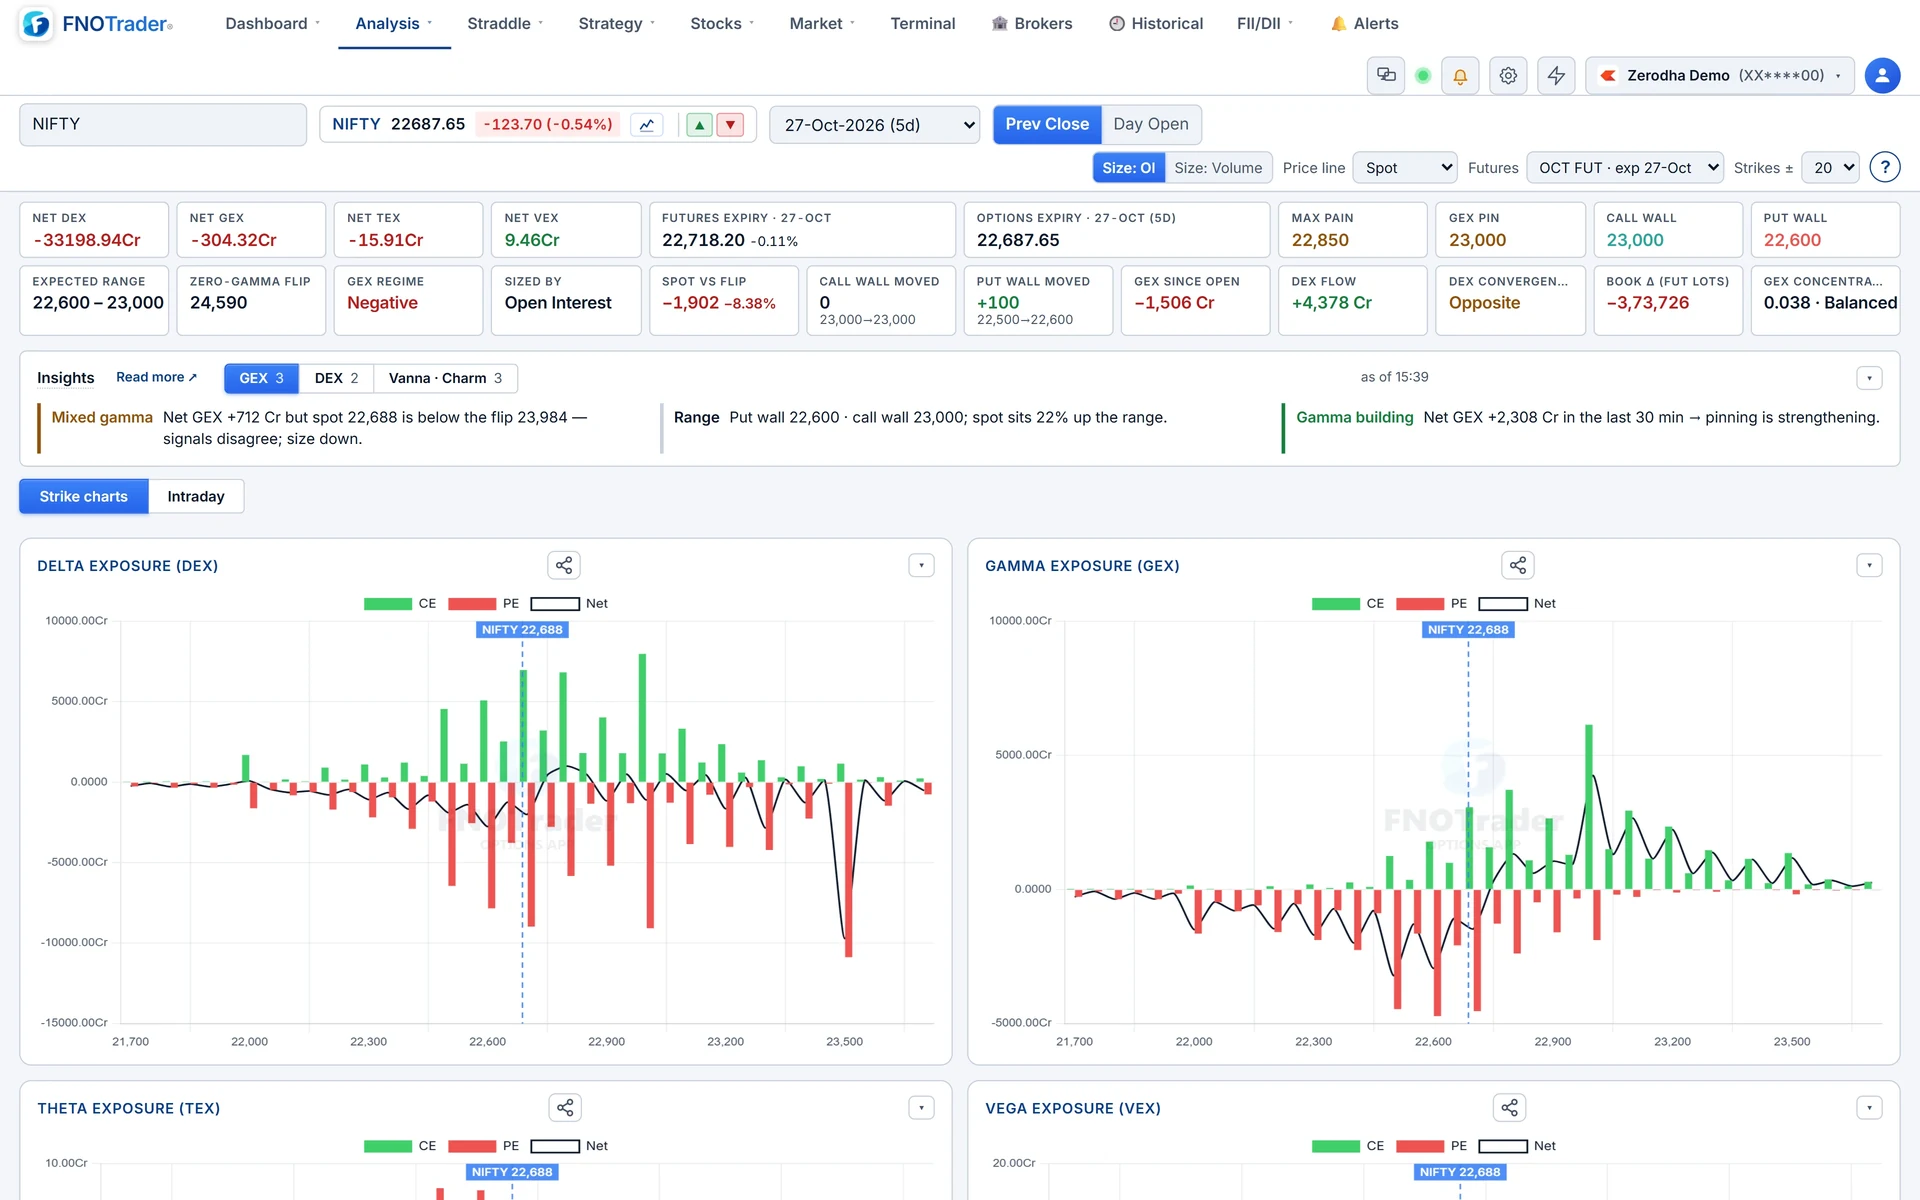Screen dimensions: 1920x1200
Task: Toggle CE green legend swatch in DEX chart
Action: pos(388,603)
